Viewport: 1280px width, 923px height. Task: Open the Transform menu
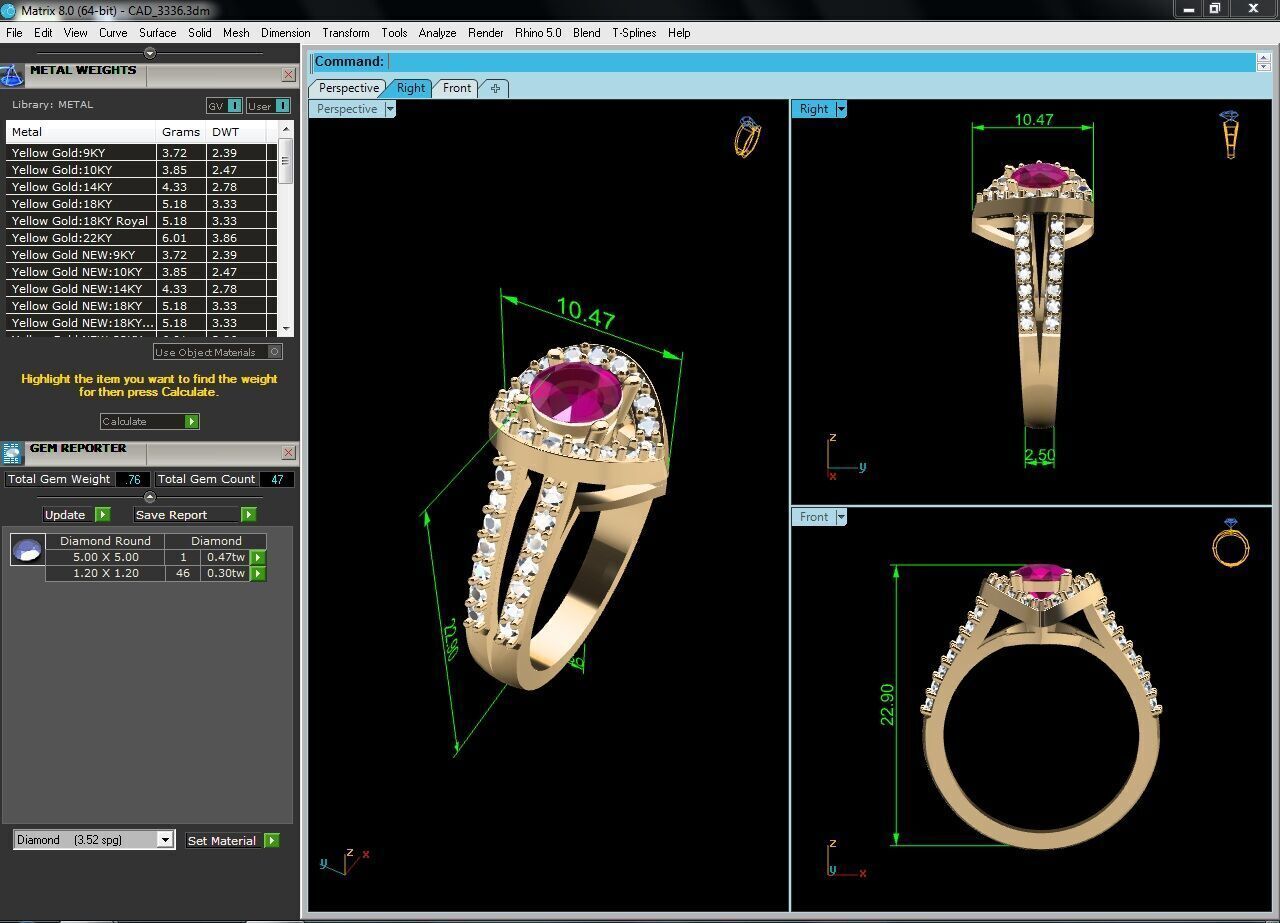[346, 33]
